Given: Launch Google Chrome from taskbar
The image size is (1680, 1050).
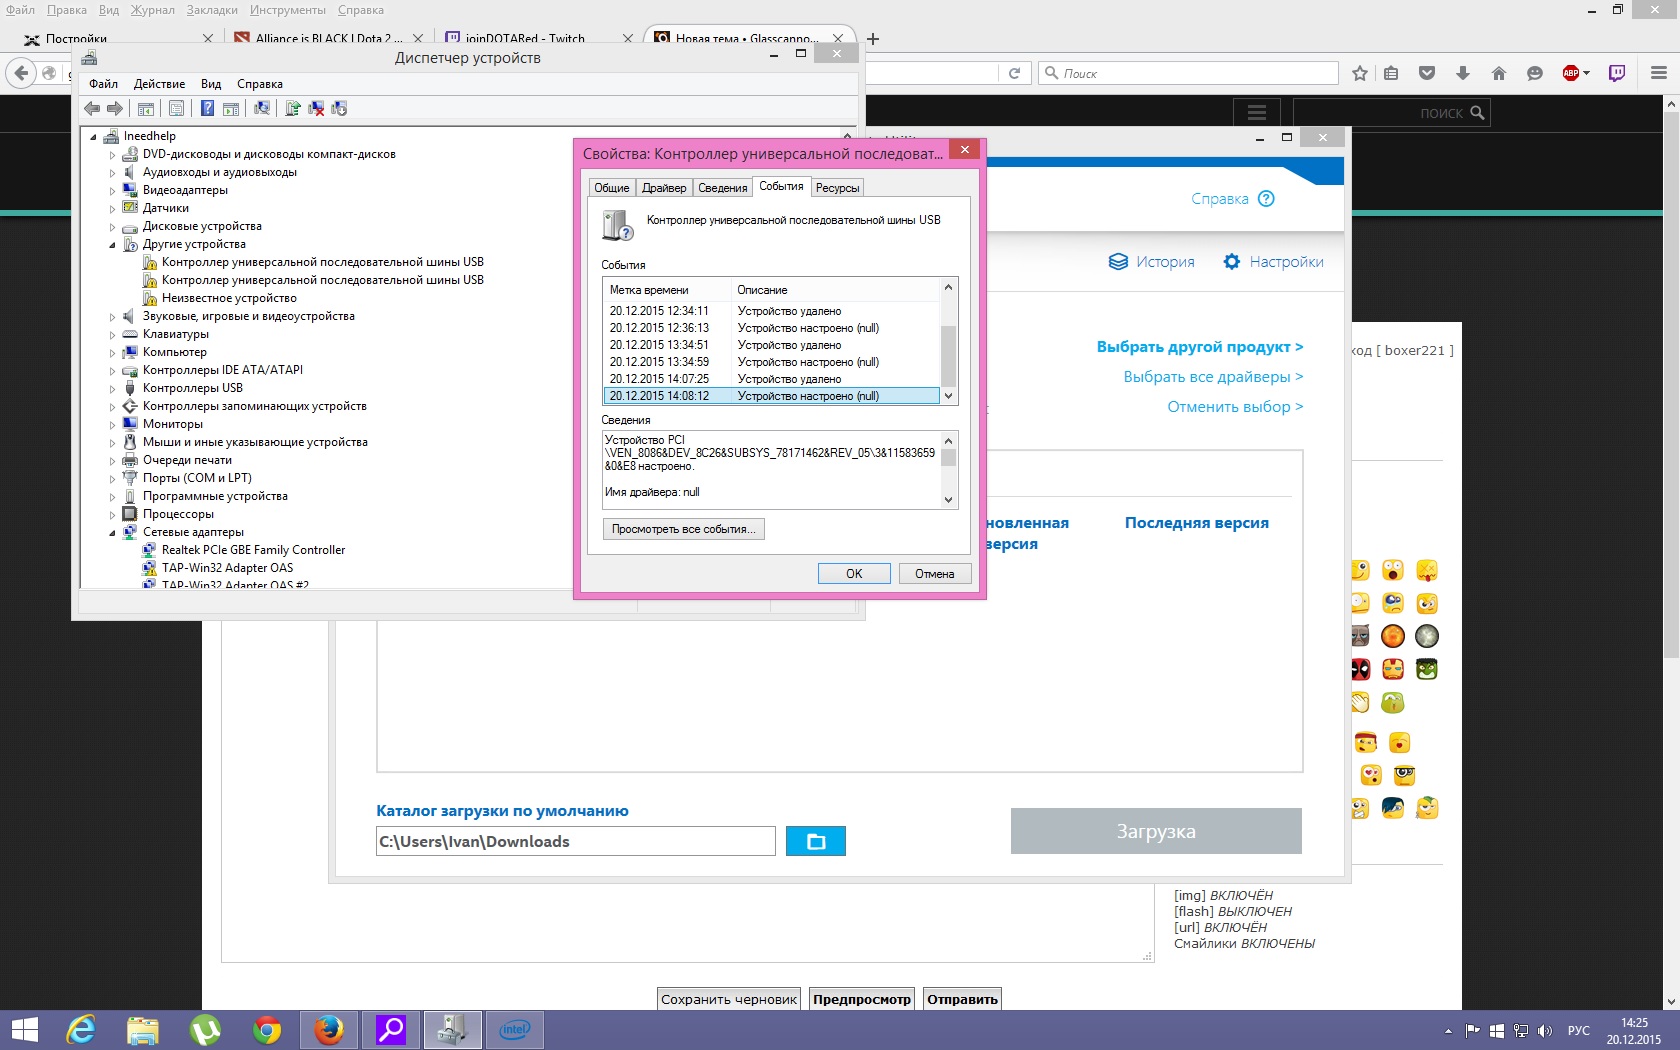Looking at the screenshot, I should coord(267,1029).
